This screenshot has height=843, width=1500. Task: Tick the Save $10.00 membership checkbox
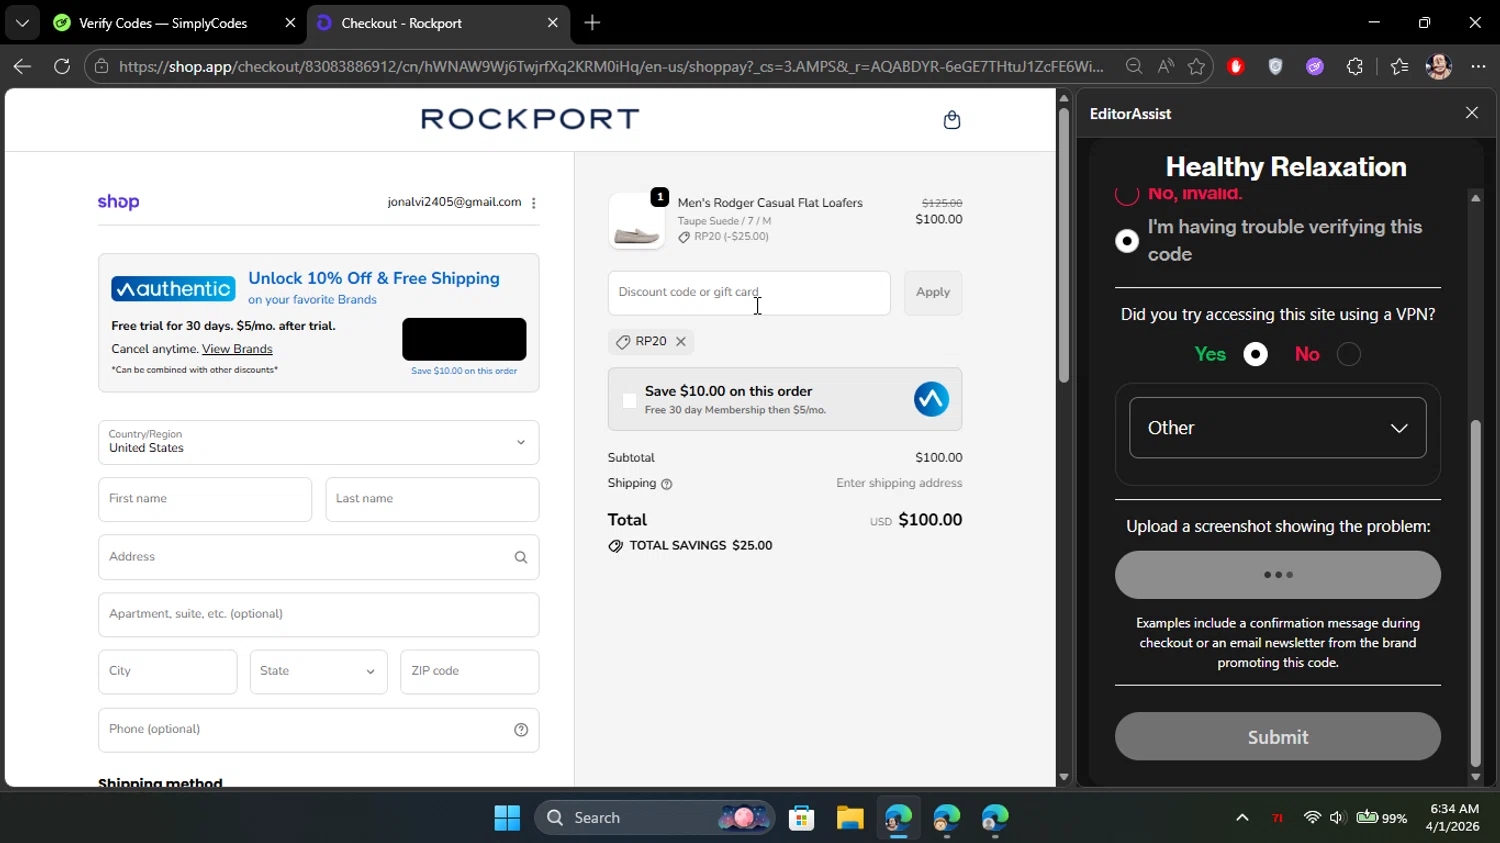629,401
